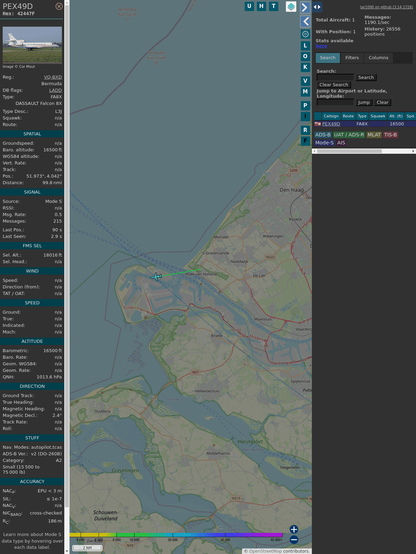Click the altitude color legend bar
Viewport: 416px width, 554px height.
176,535
